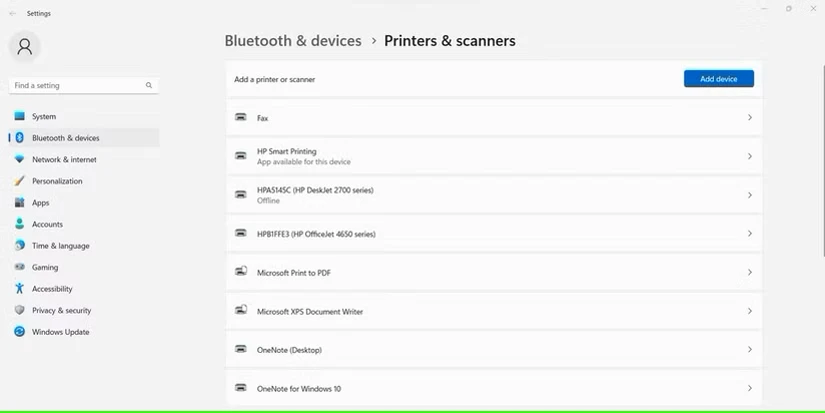Click the Network & internet wifi icon
This screenshot has height=413, width=825.
coord(19,159)
